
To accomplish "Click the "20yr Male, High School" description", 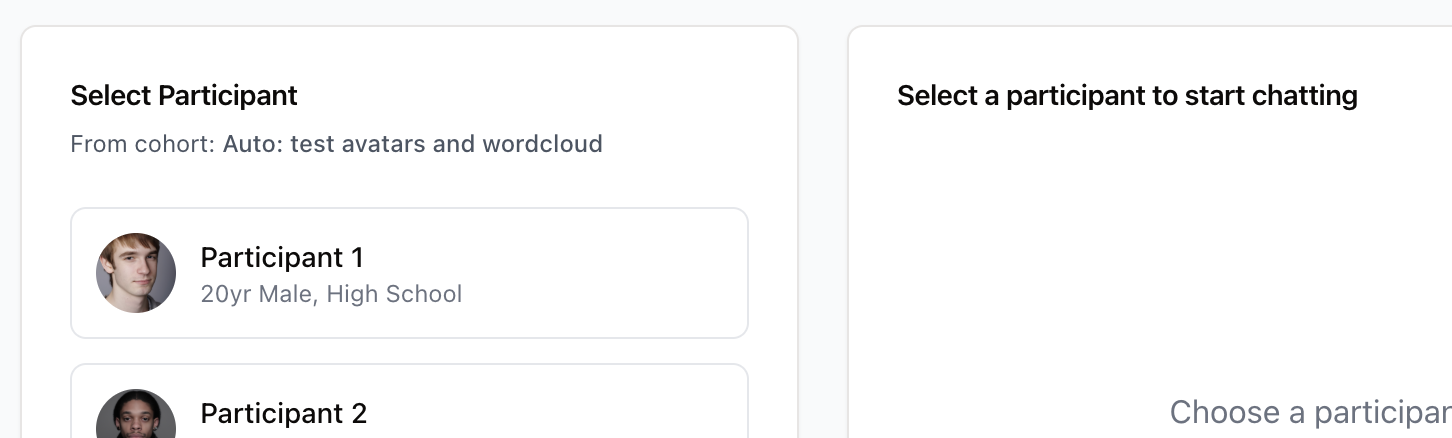I will [331, 294].
